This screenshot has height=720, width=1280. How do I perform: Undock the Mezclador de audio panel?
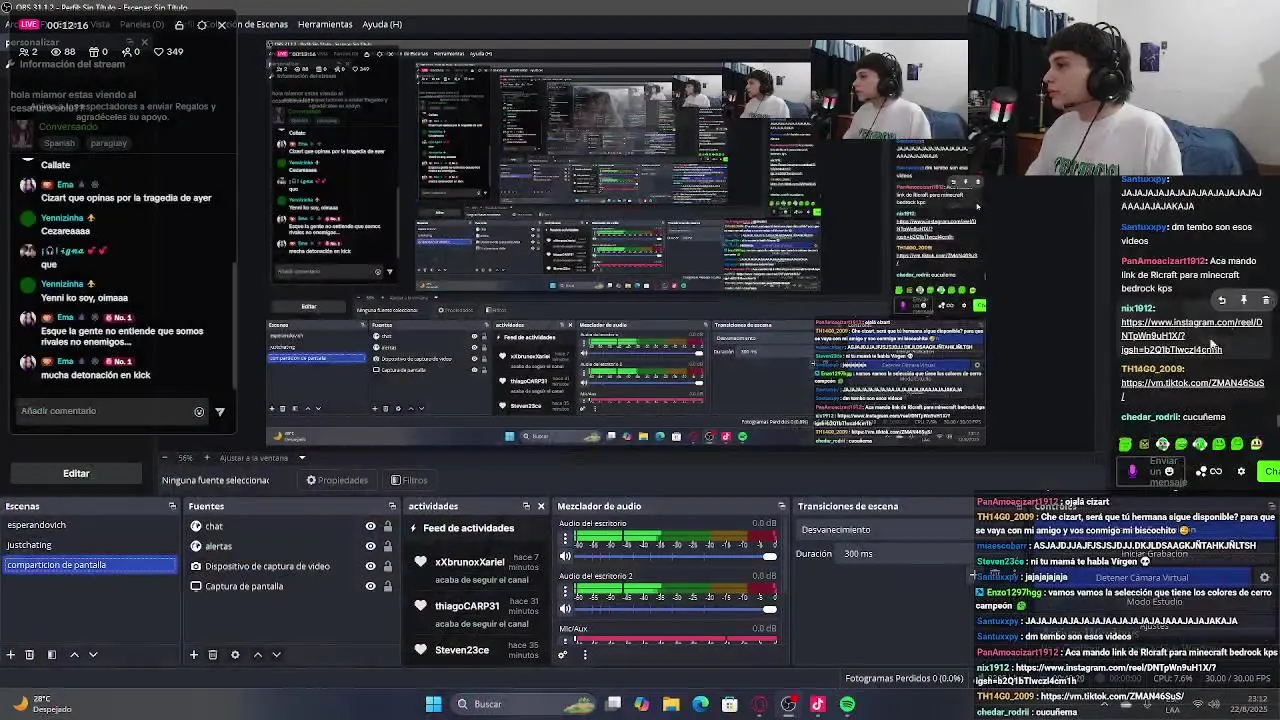[x=782, y=506]
